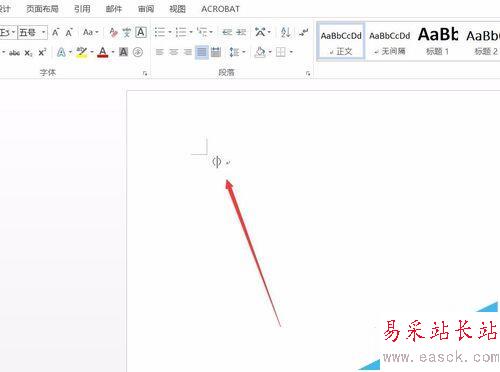Switch to the 引用 ribbon tab

click(82, 9)
